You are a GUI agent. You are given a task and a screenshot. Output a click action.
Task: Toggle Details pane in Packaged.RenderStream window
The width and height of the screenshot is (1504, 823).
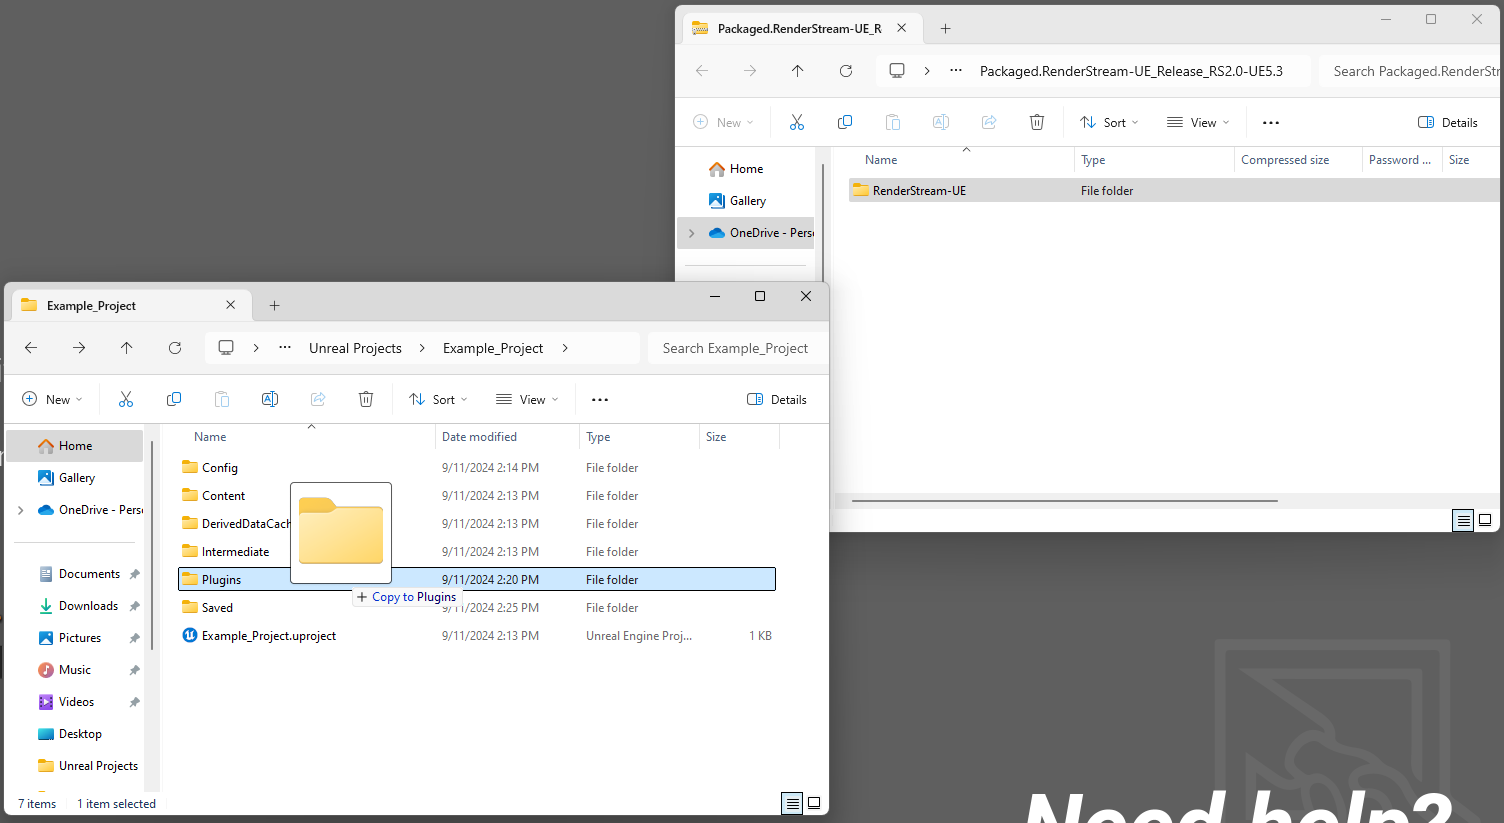1448,122
